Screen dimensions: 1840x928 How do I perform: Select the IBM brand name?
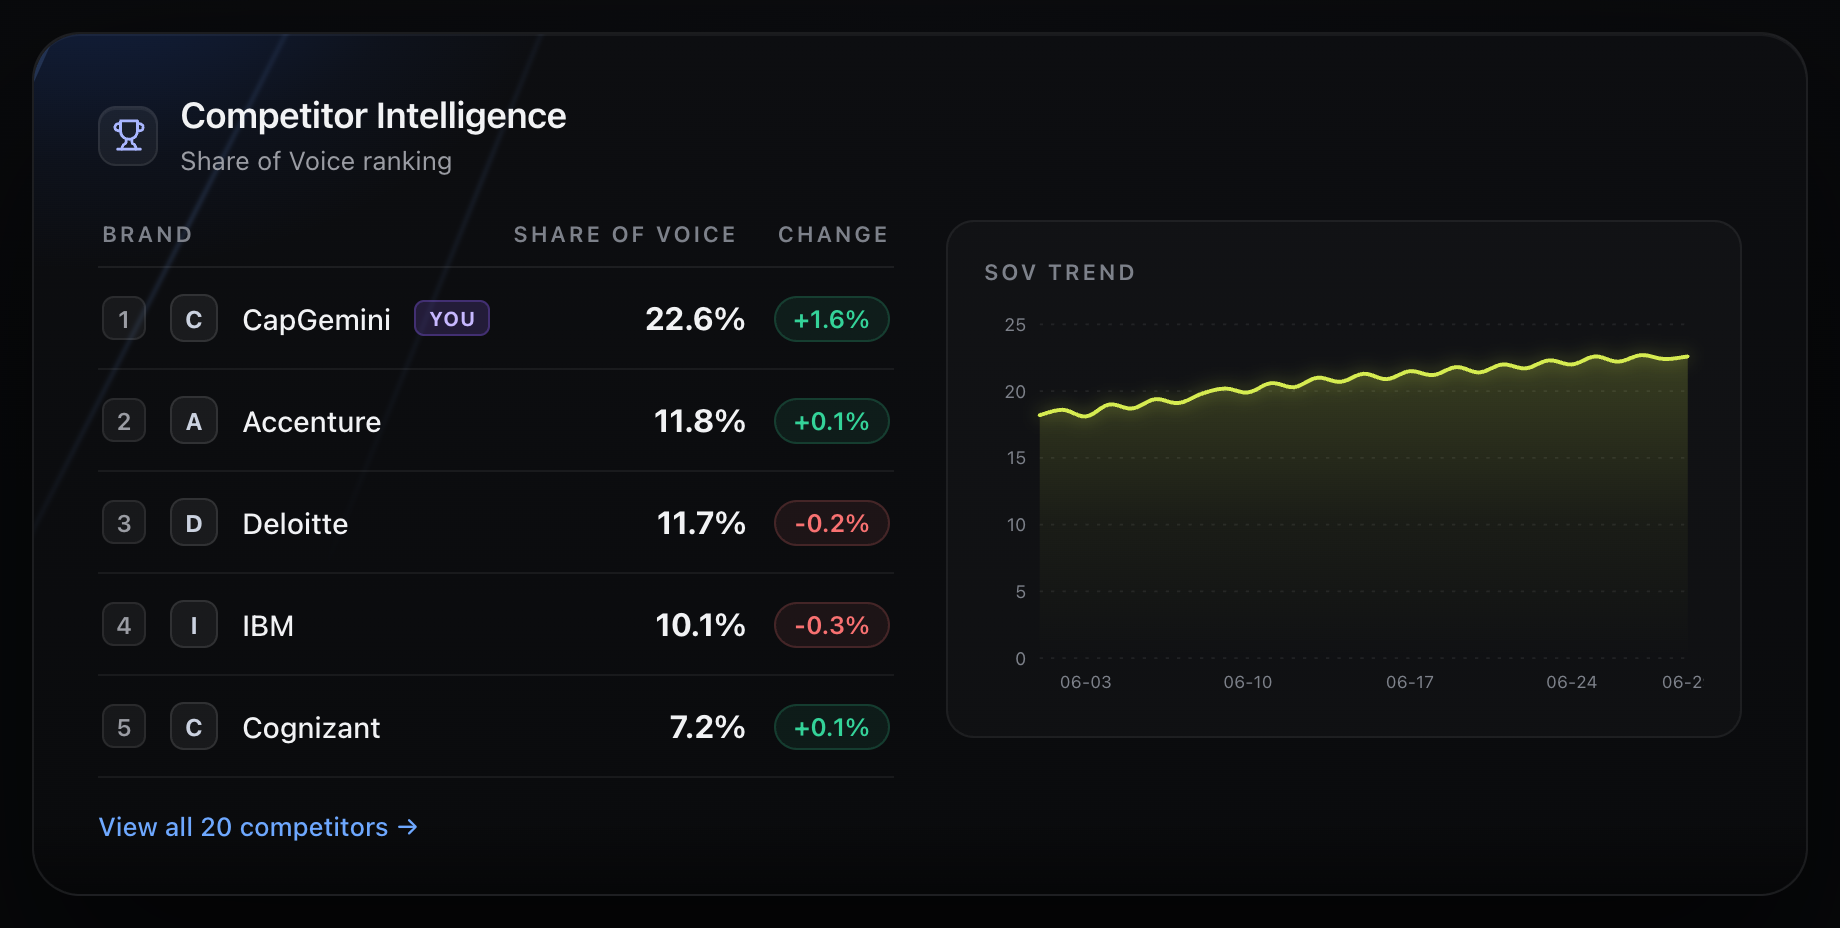pos(268,626)
